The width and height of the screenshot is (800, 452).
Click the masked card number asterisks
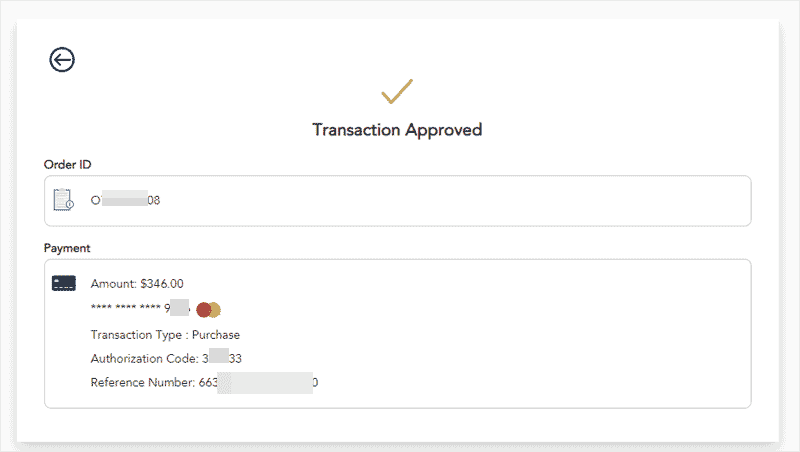(x=126, y=310)
